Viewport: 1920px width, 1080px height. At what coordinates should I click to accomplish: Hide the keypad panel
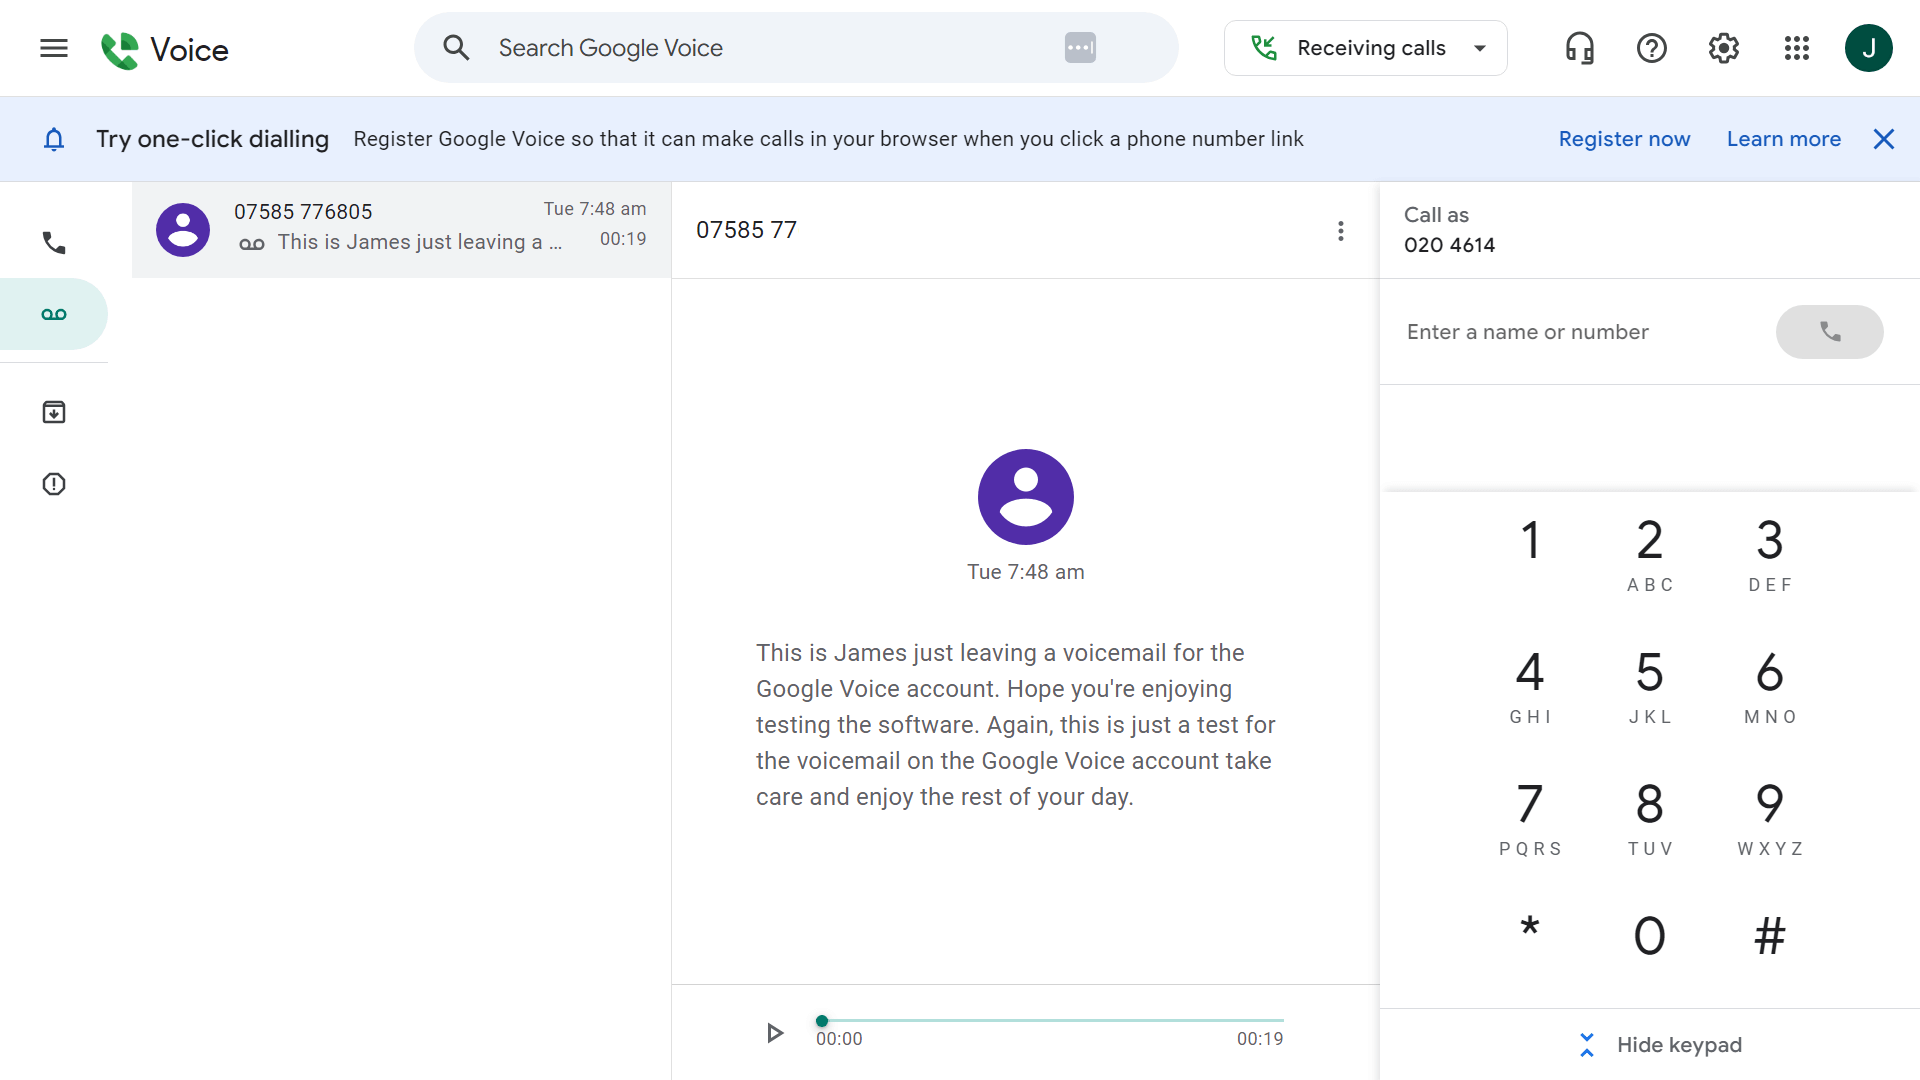pos(1661,1044)
